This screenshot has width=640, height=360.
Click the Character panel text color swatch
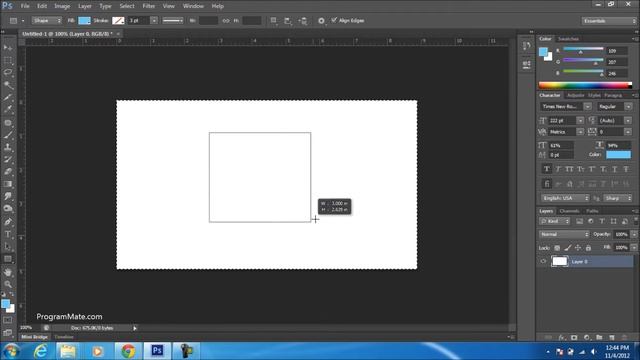pyautogui.click(x=618, y=155)
